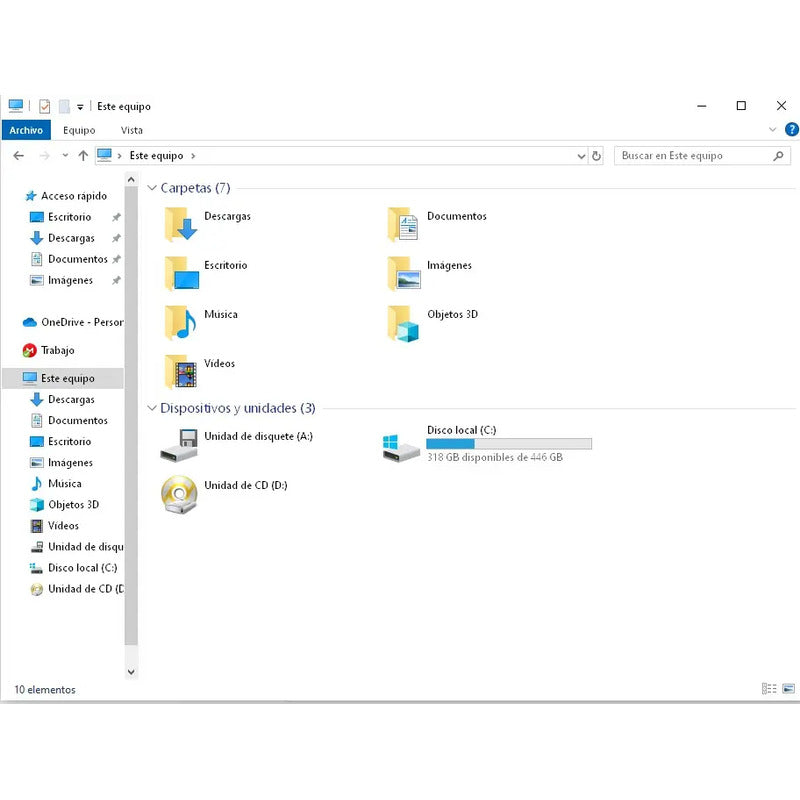The image size is (800, 800).
Task: Select the Disco local (C:) drive icon
Action: click(x=402, y=448)
